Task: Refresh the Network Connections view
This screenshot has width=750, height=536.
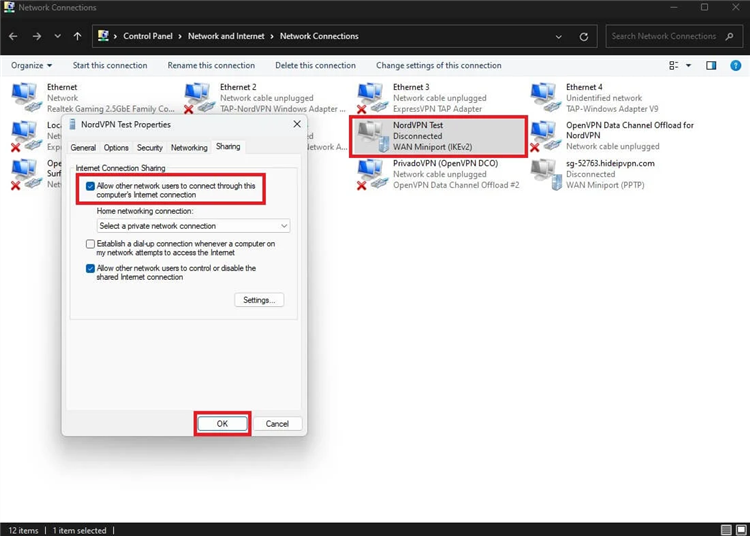Action: pos(584,37)
